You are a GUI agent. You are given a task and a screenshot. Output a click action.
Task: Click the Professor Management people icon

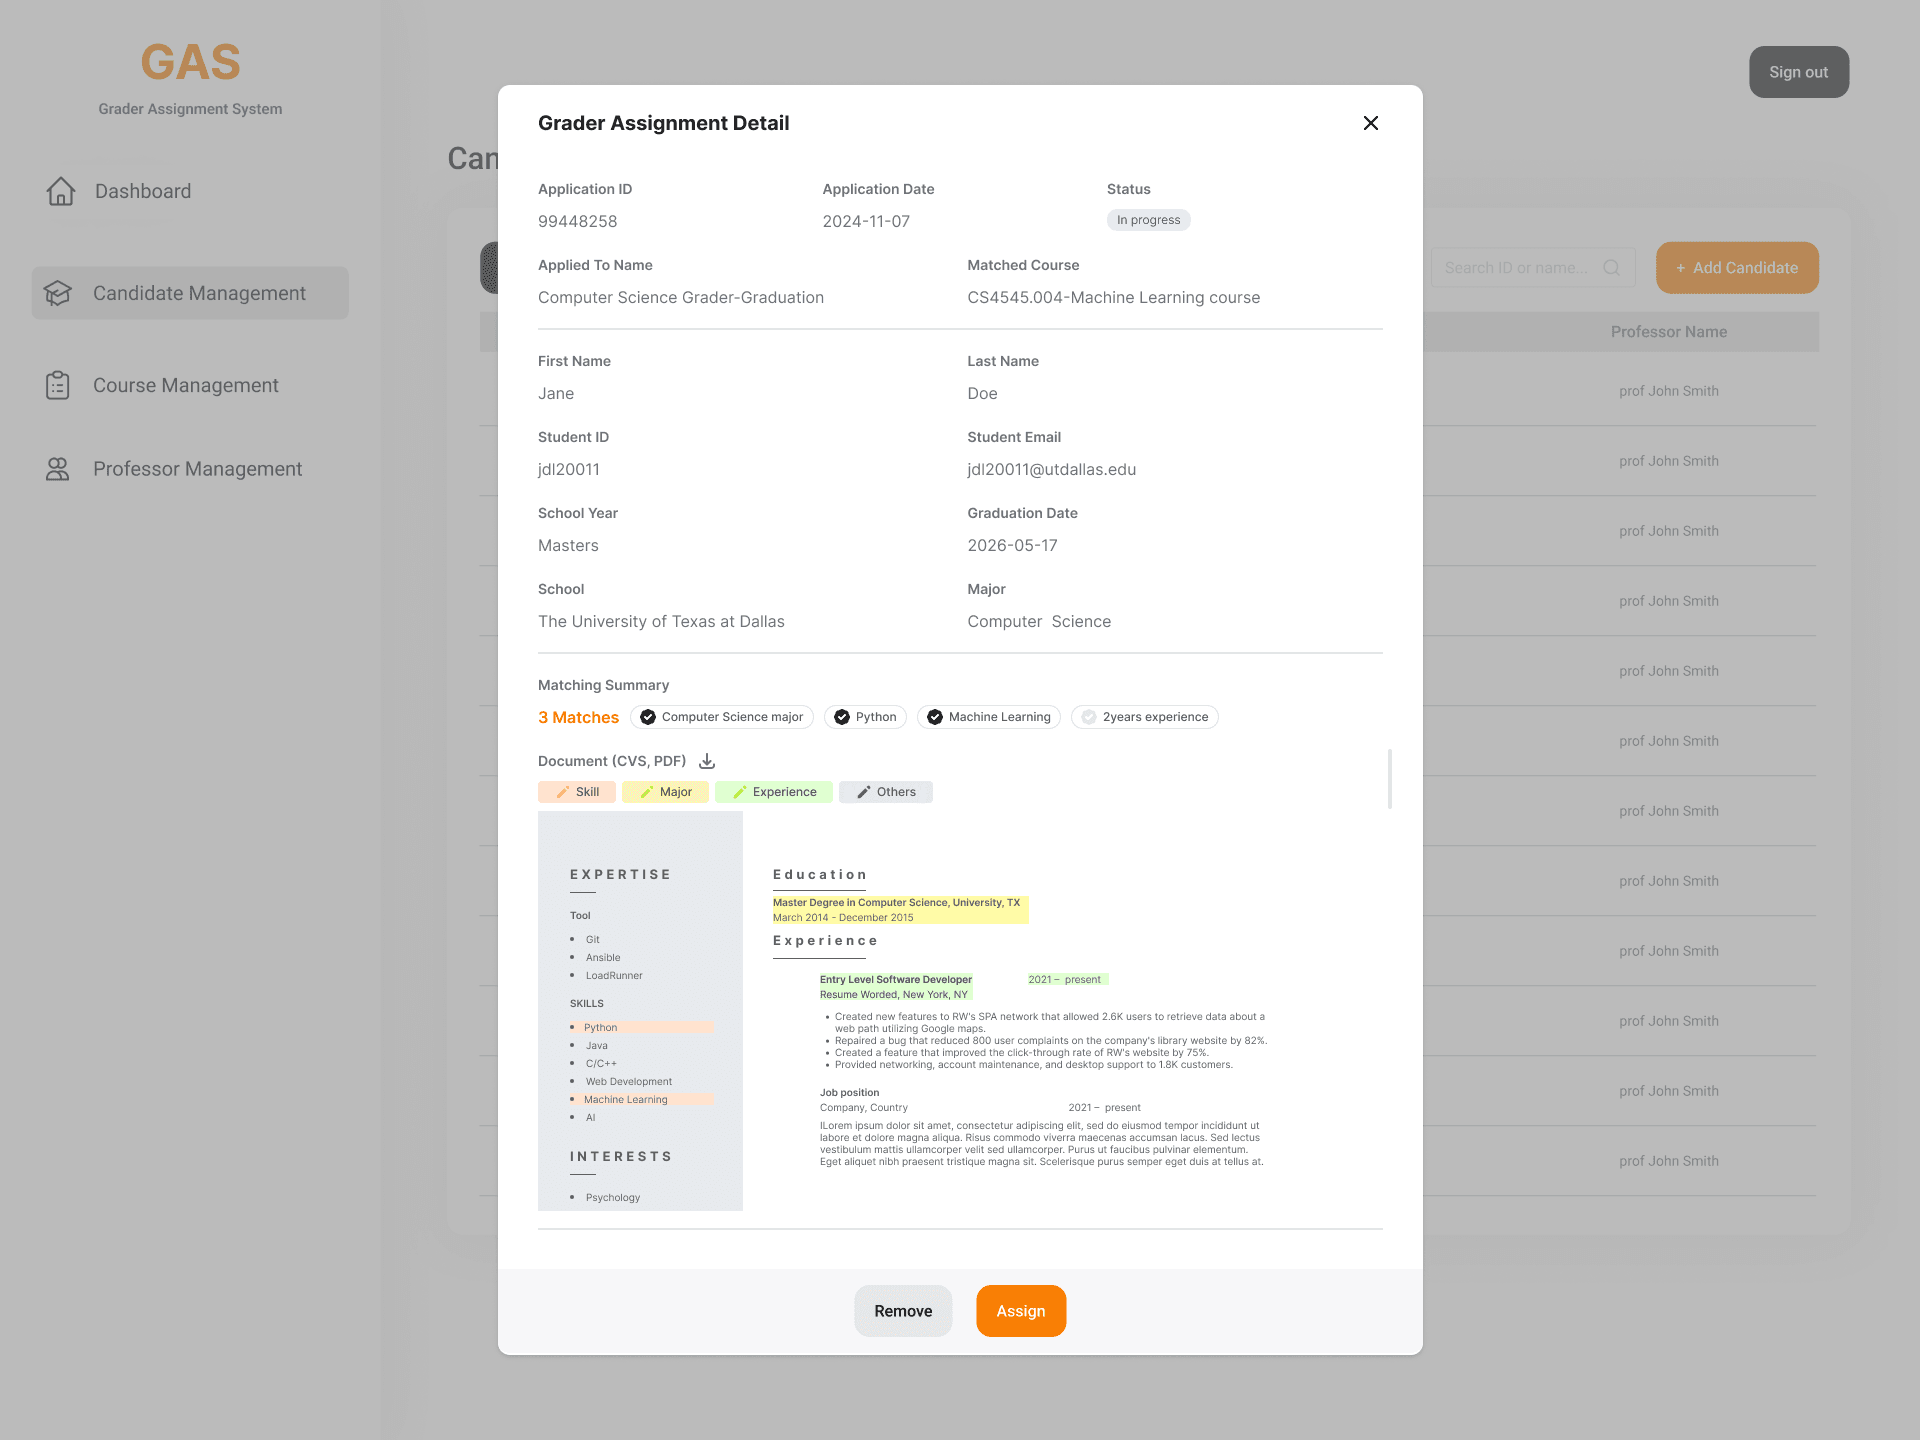coord(57,468)
